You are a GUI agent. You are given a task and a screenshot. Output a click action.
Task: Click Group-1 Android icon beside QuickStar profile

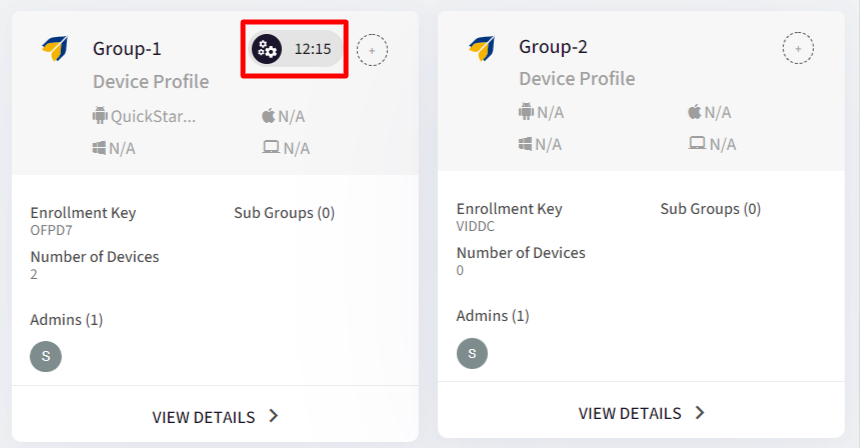(x=99, y=116)
